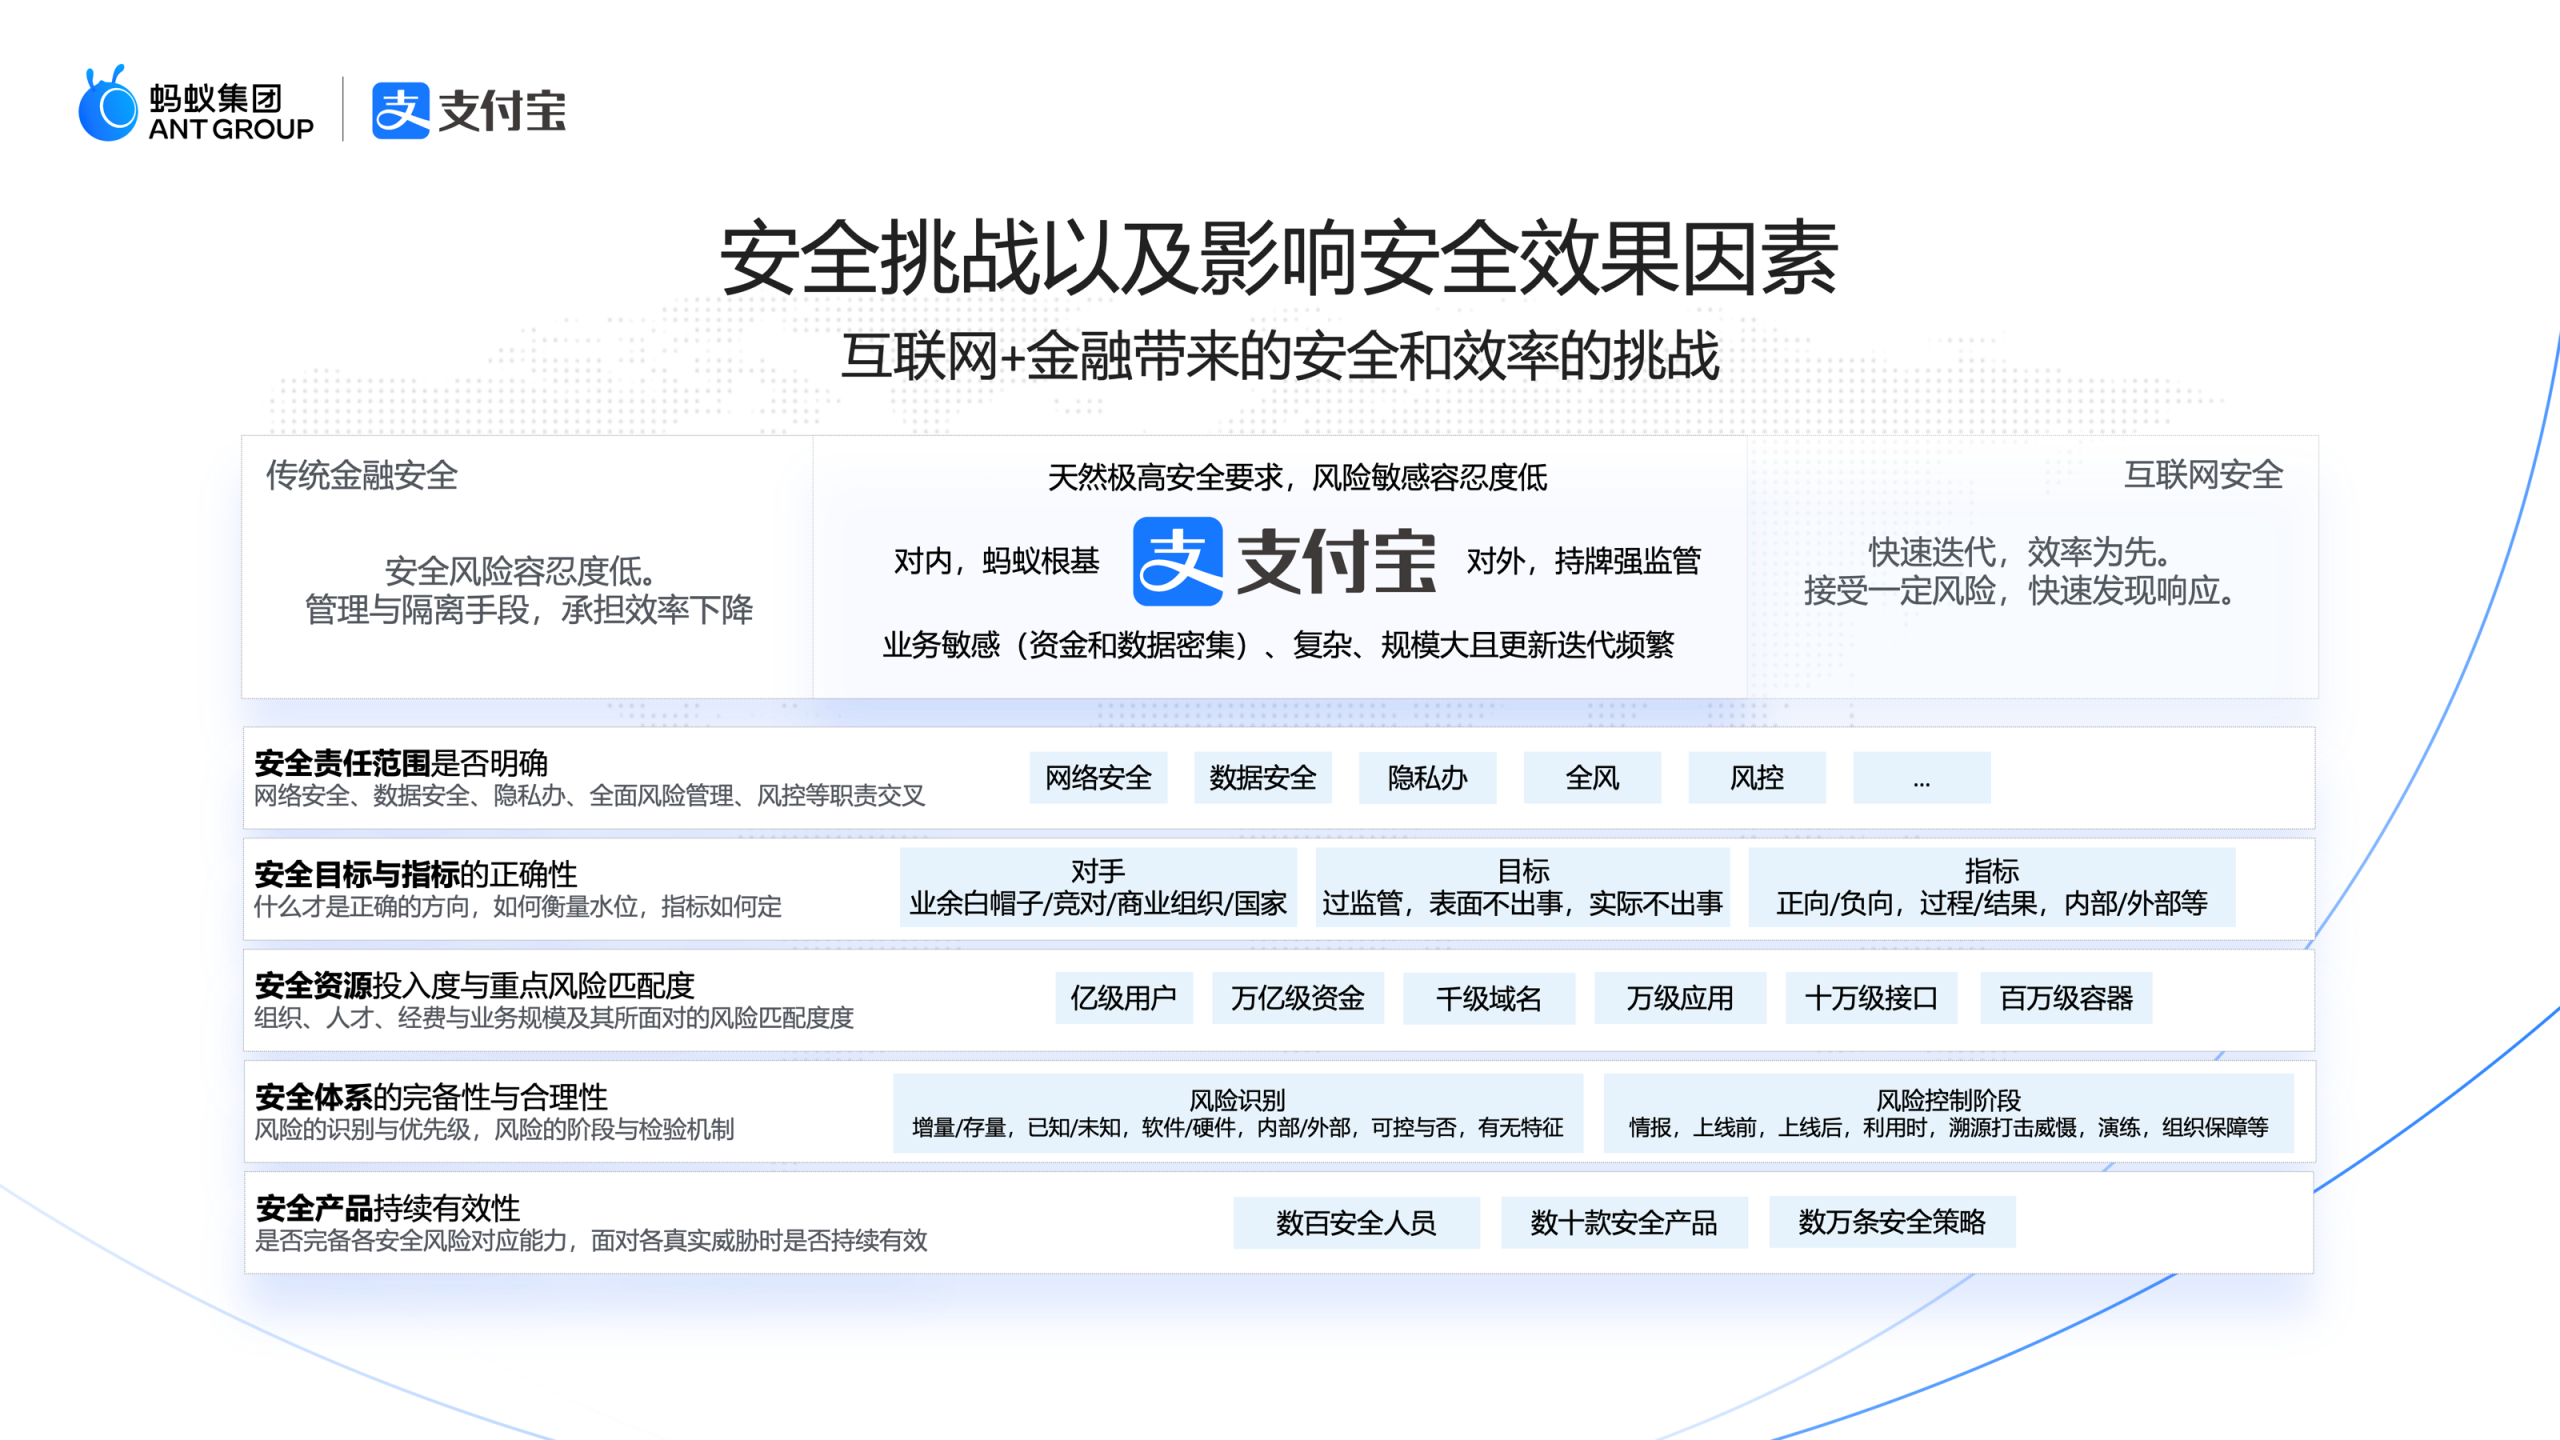The image size is (2560, 1440).
Task: Click the 百万级容器 box
Action: [2066, 998]
